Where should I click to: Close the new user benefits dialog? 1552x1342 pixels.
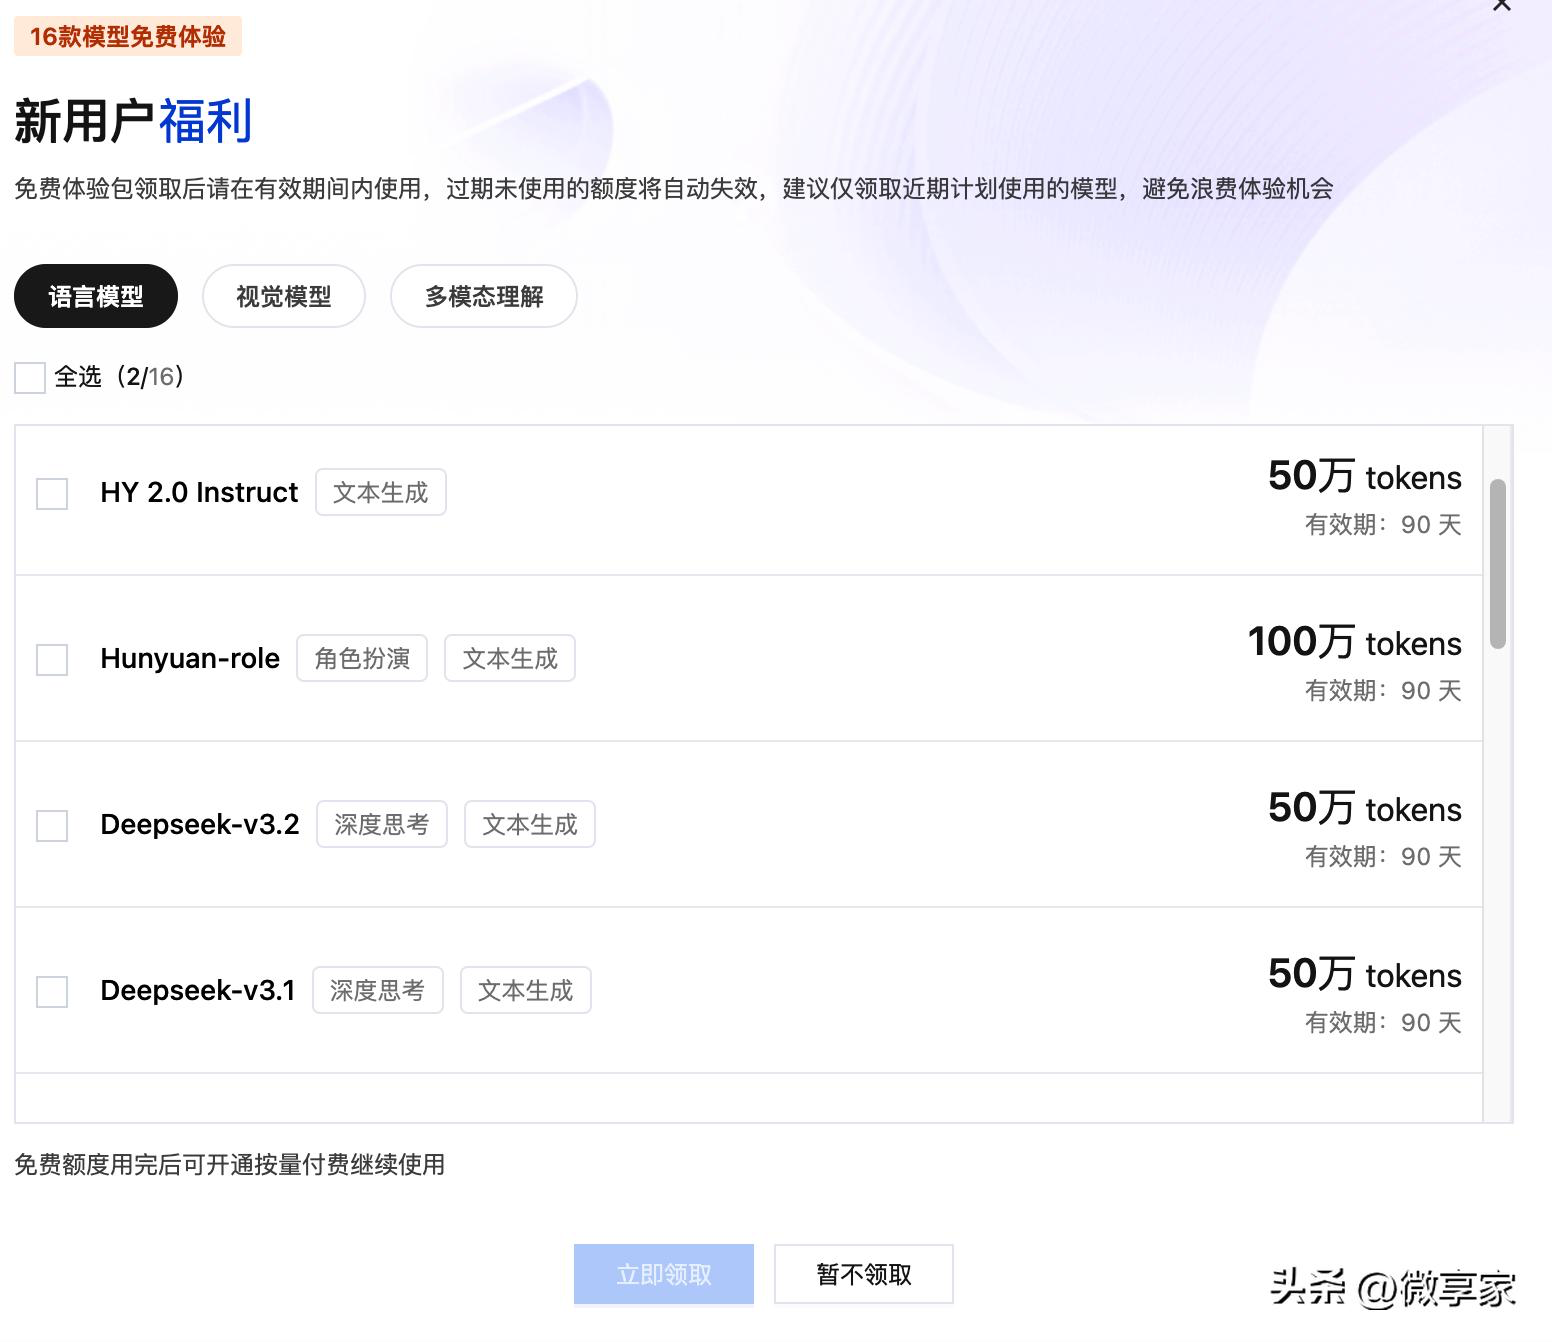1501,5
